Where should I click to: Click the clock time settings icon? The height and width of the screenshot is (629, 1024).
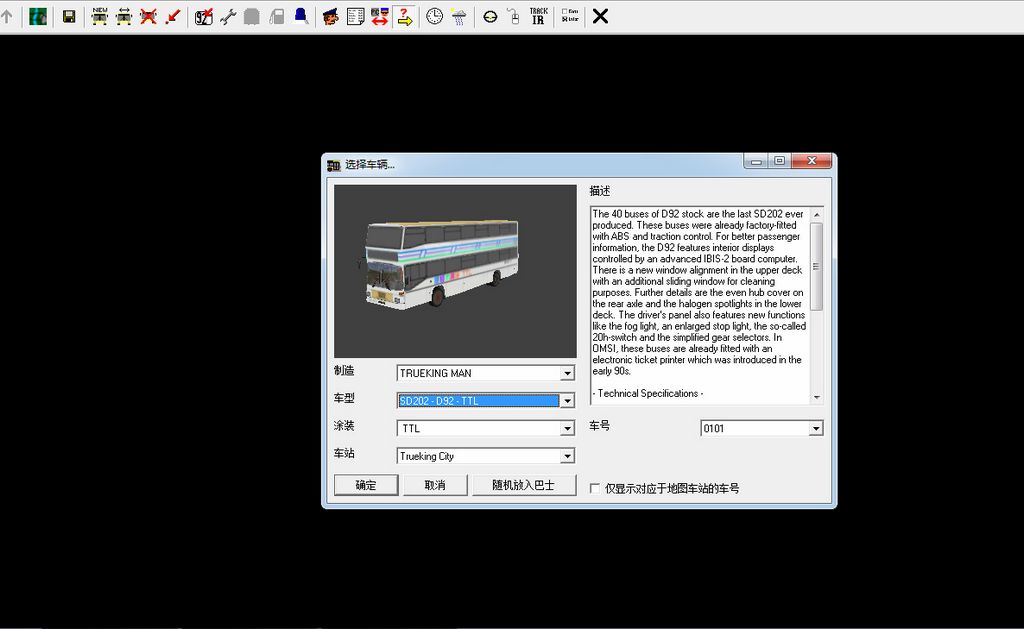click(434, 16)
